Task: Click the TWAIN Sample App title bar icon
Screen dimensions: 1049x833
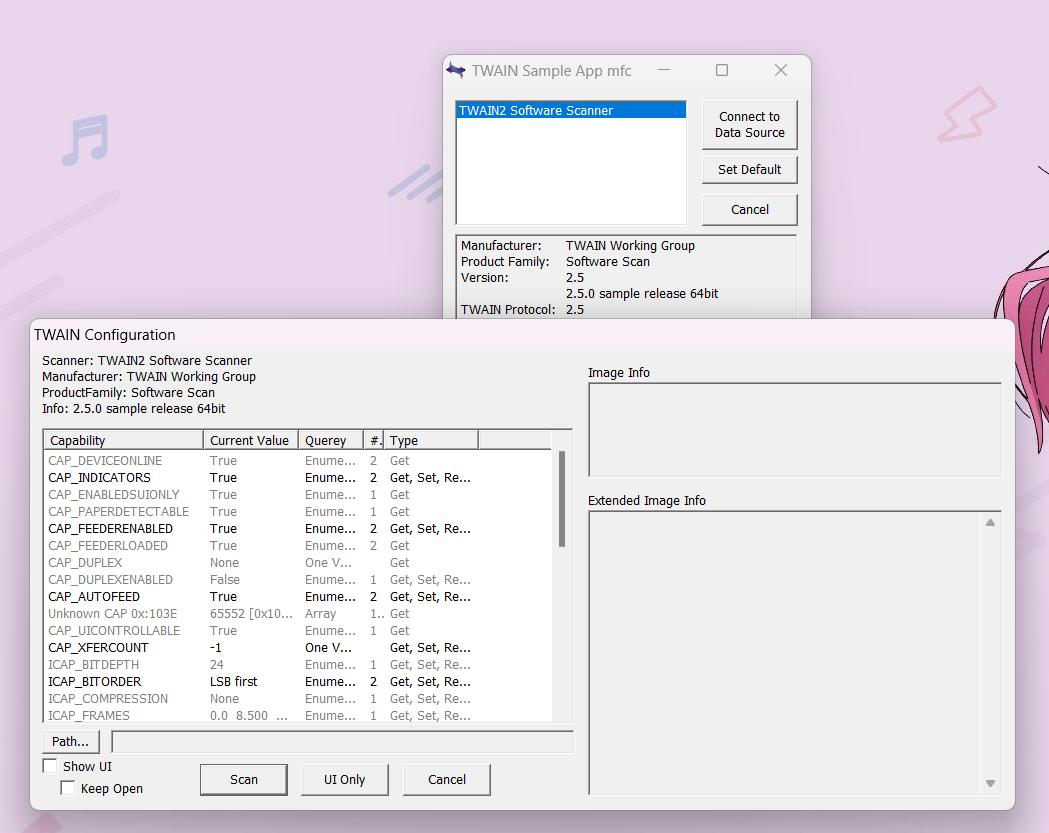Action: coord(456,70)
